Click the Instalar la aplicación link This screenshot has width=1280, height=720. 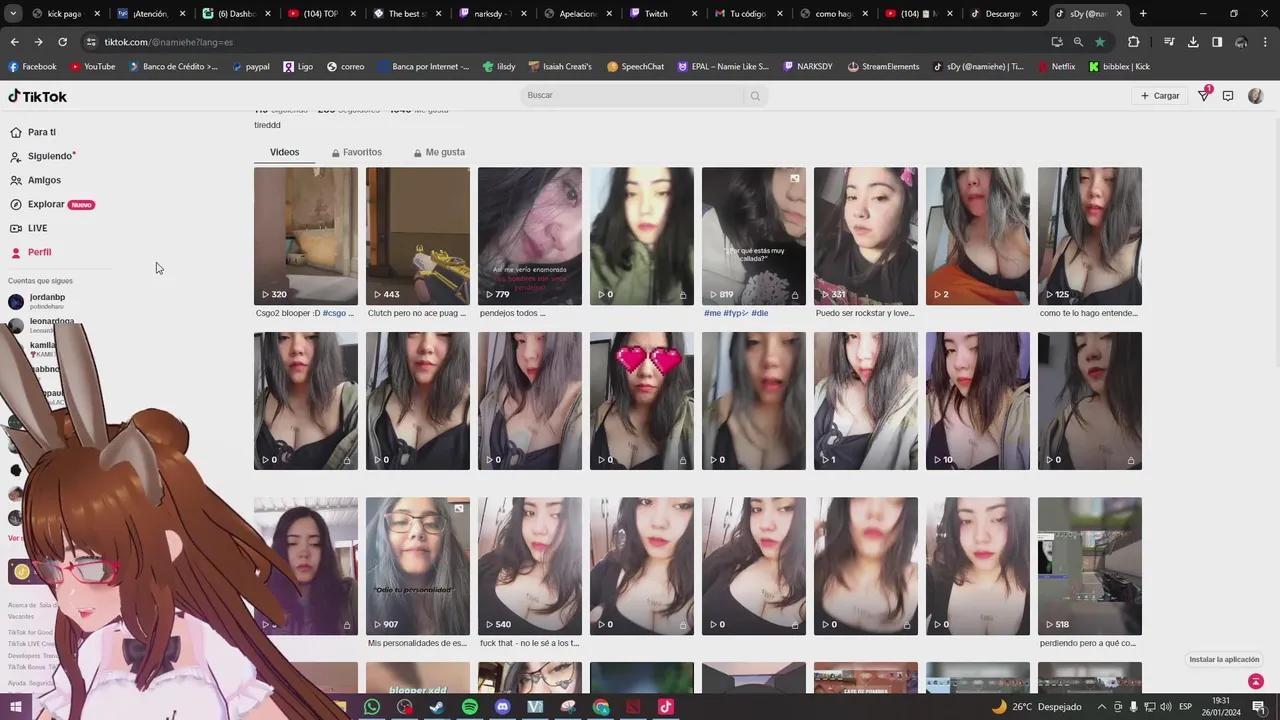coord(1223,659)
